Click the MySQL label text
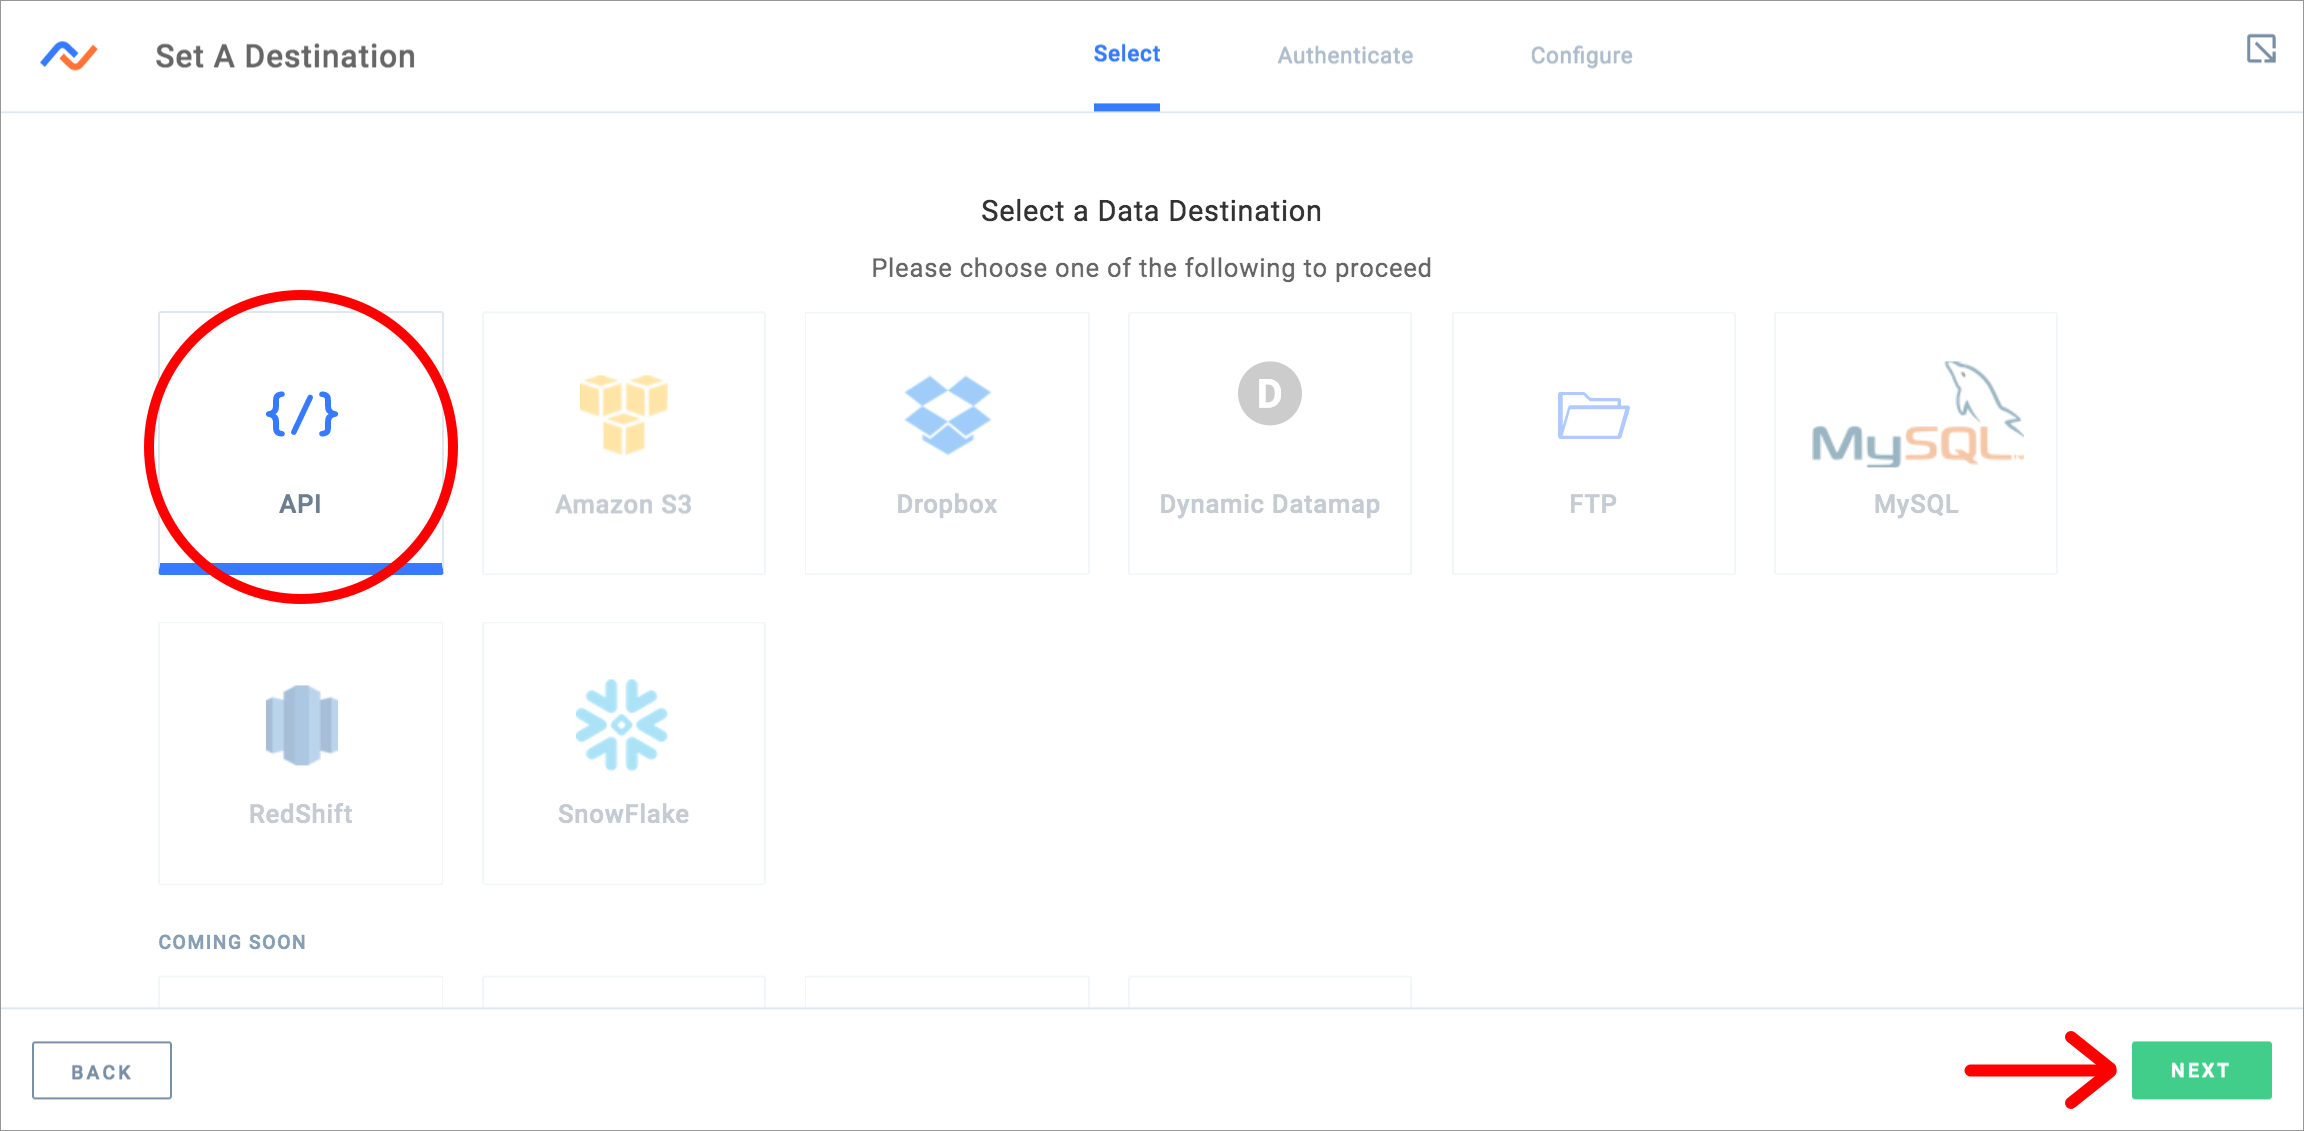2304x1131 pixels. pos(1916,504)
